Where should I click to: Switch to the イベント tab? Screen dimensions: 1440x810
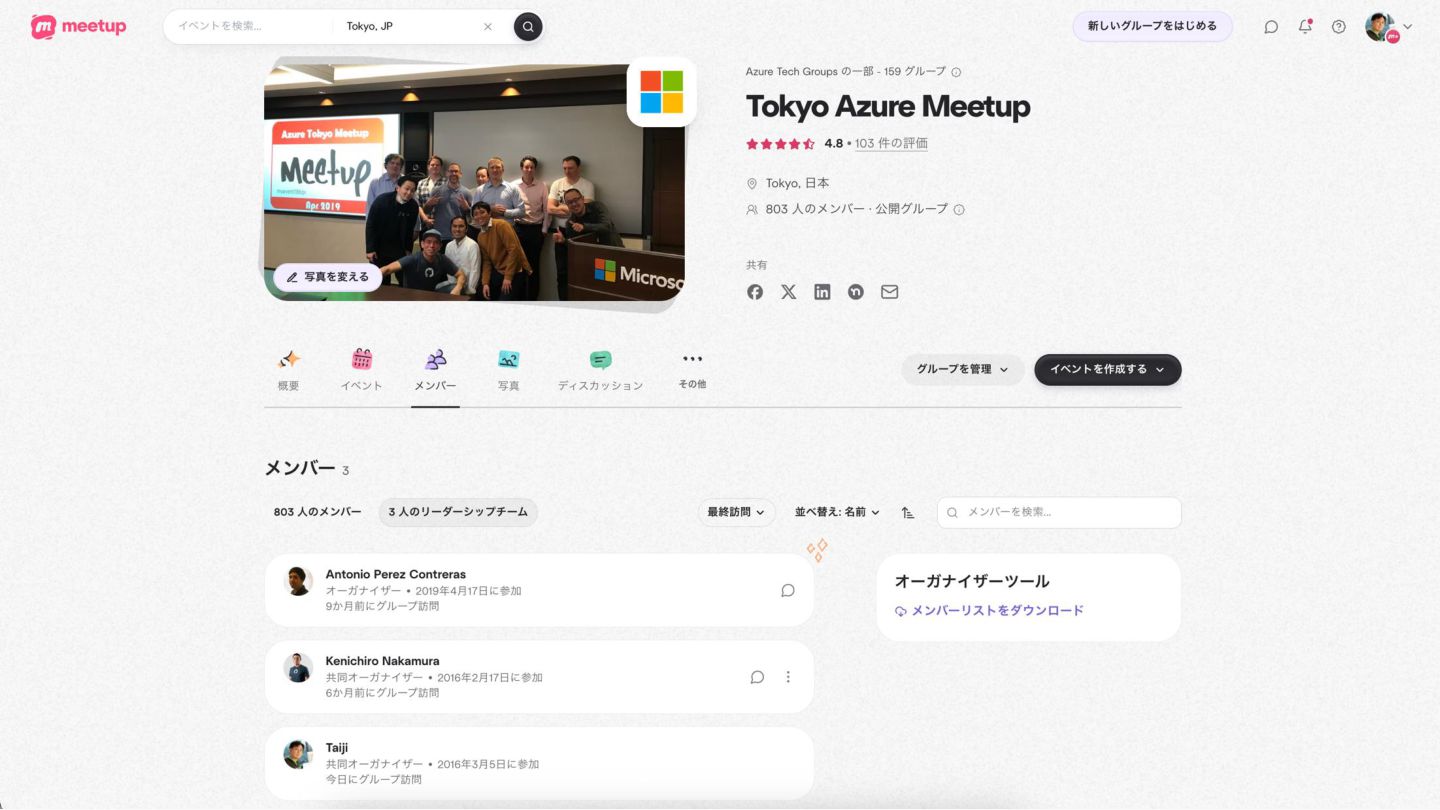[362, 370]
